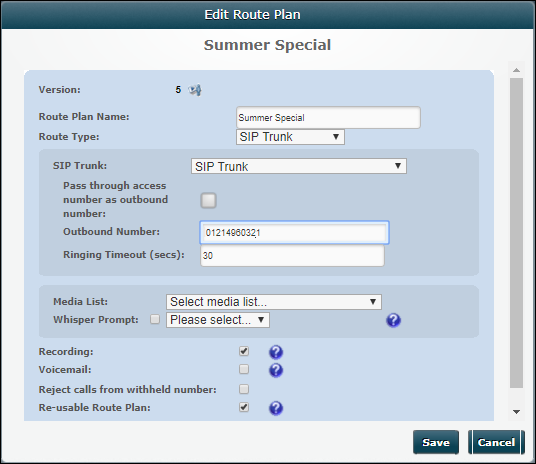
Task: Uncheck the Recording checkbox
Action: pyautogui.click(x=244, y=351)
